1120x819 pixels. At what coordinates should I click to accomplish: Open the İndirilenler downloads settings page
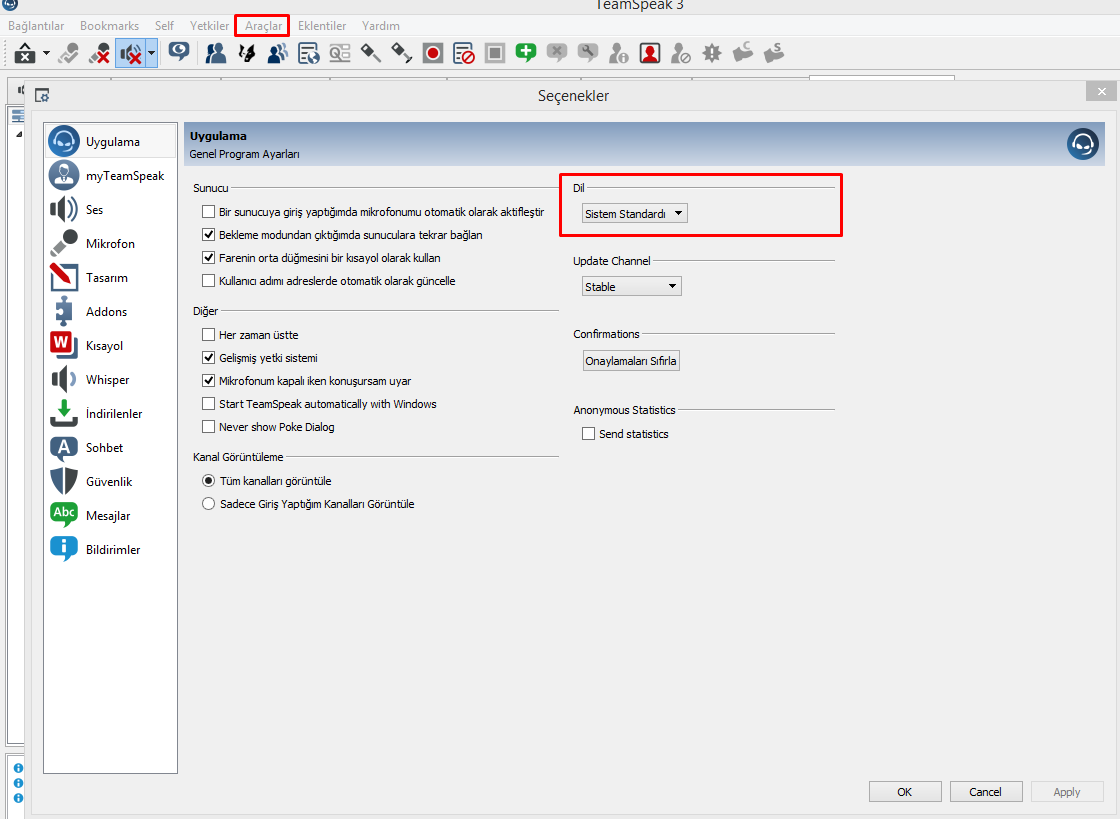(x=111, y=413)
